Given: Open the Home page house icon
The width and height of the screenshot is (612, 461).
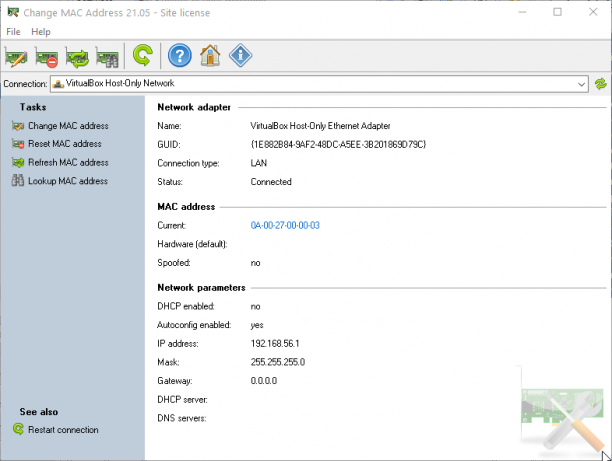Looking at the screenshot, I should click(210, 55).
